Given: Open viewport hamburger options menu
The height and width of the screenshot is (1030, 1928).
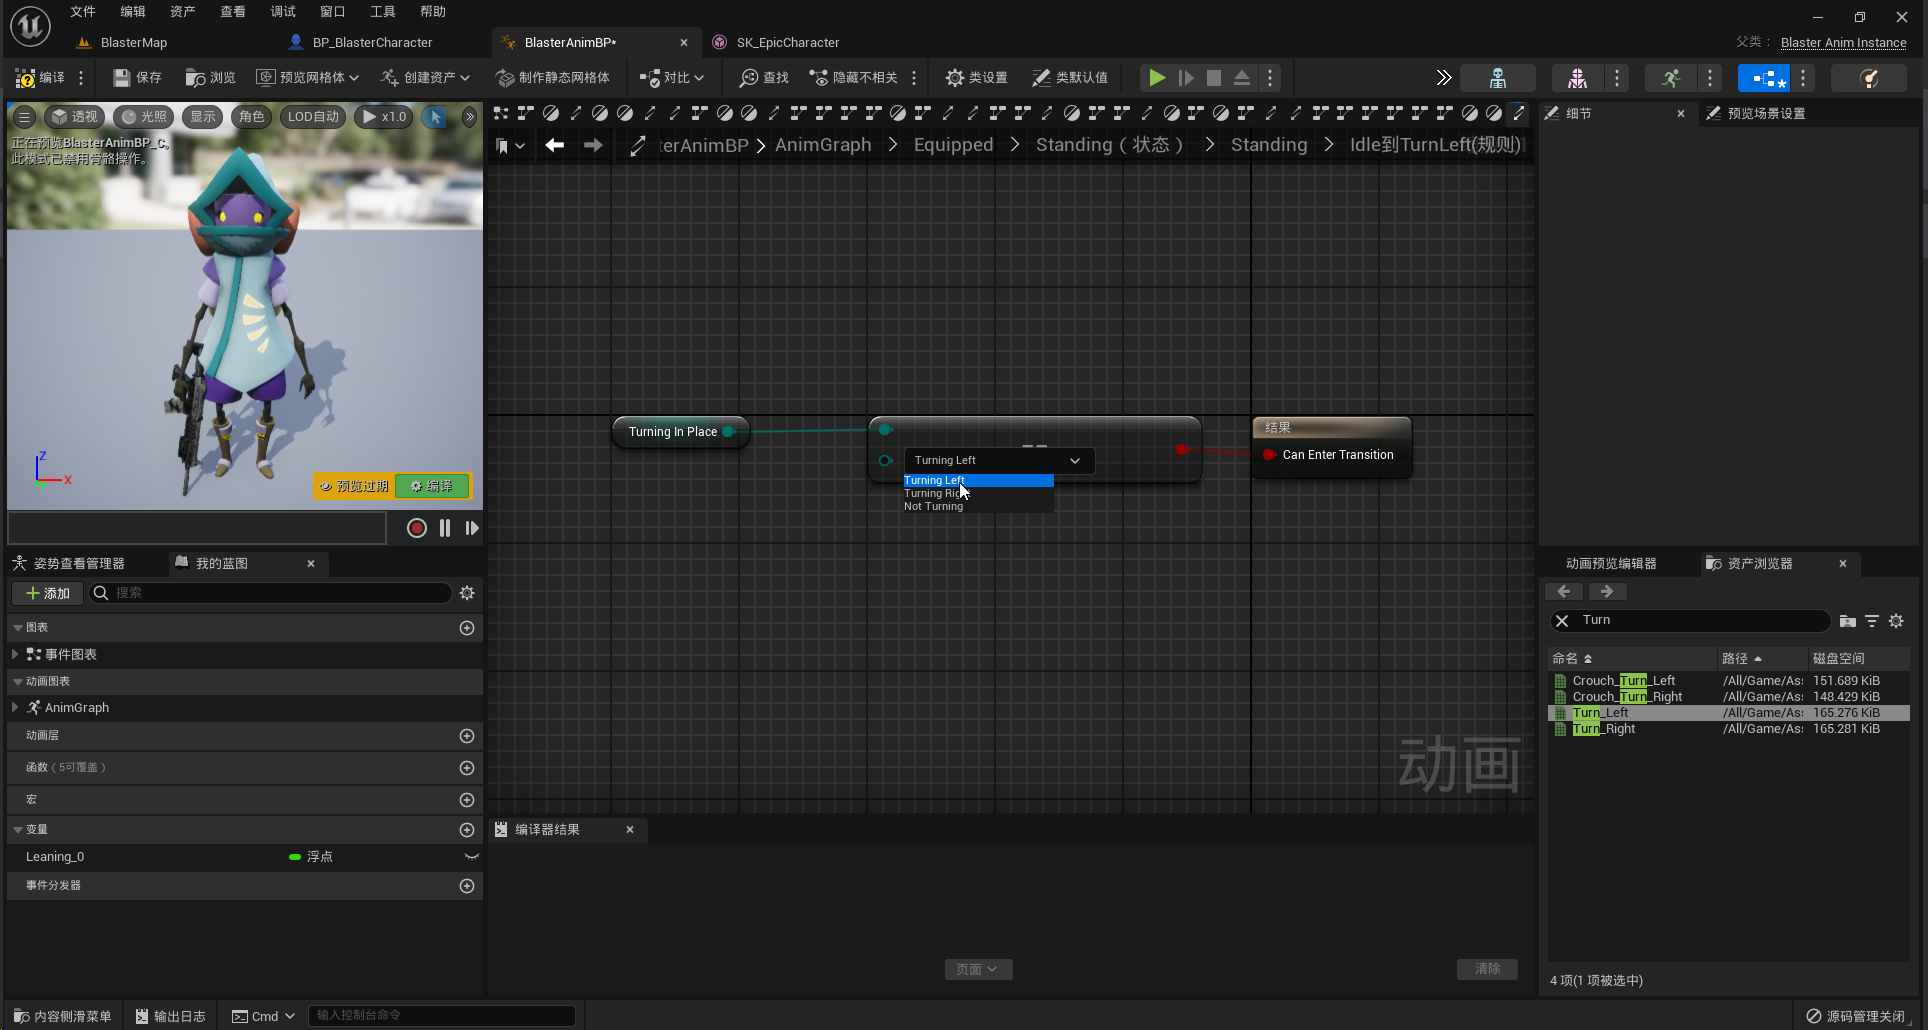Looking at the screenshot, I should pyautogui.click(x=25, y=117).
